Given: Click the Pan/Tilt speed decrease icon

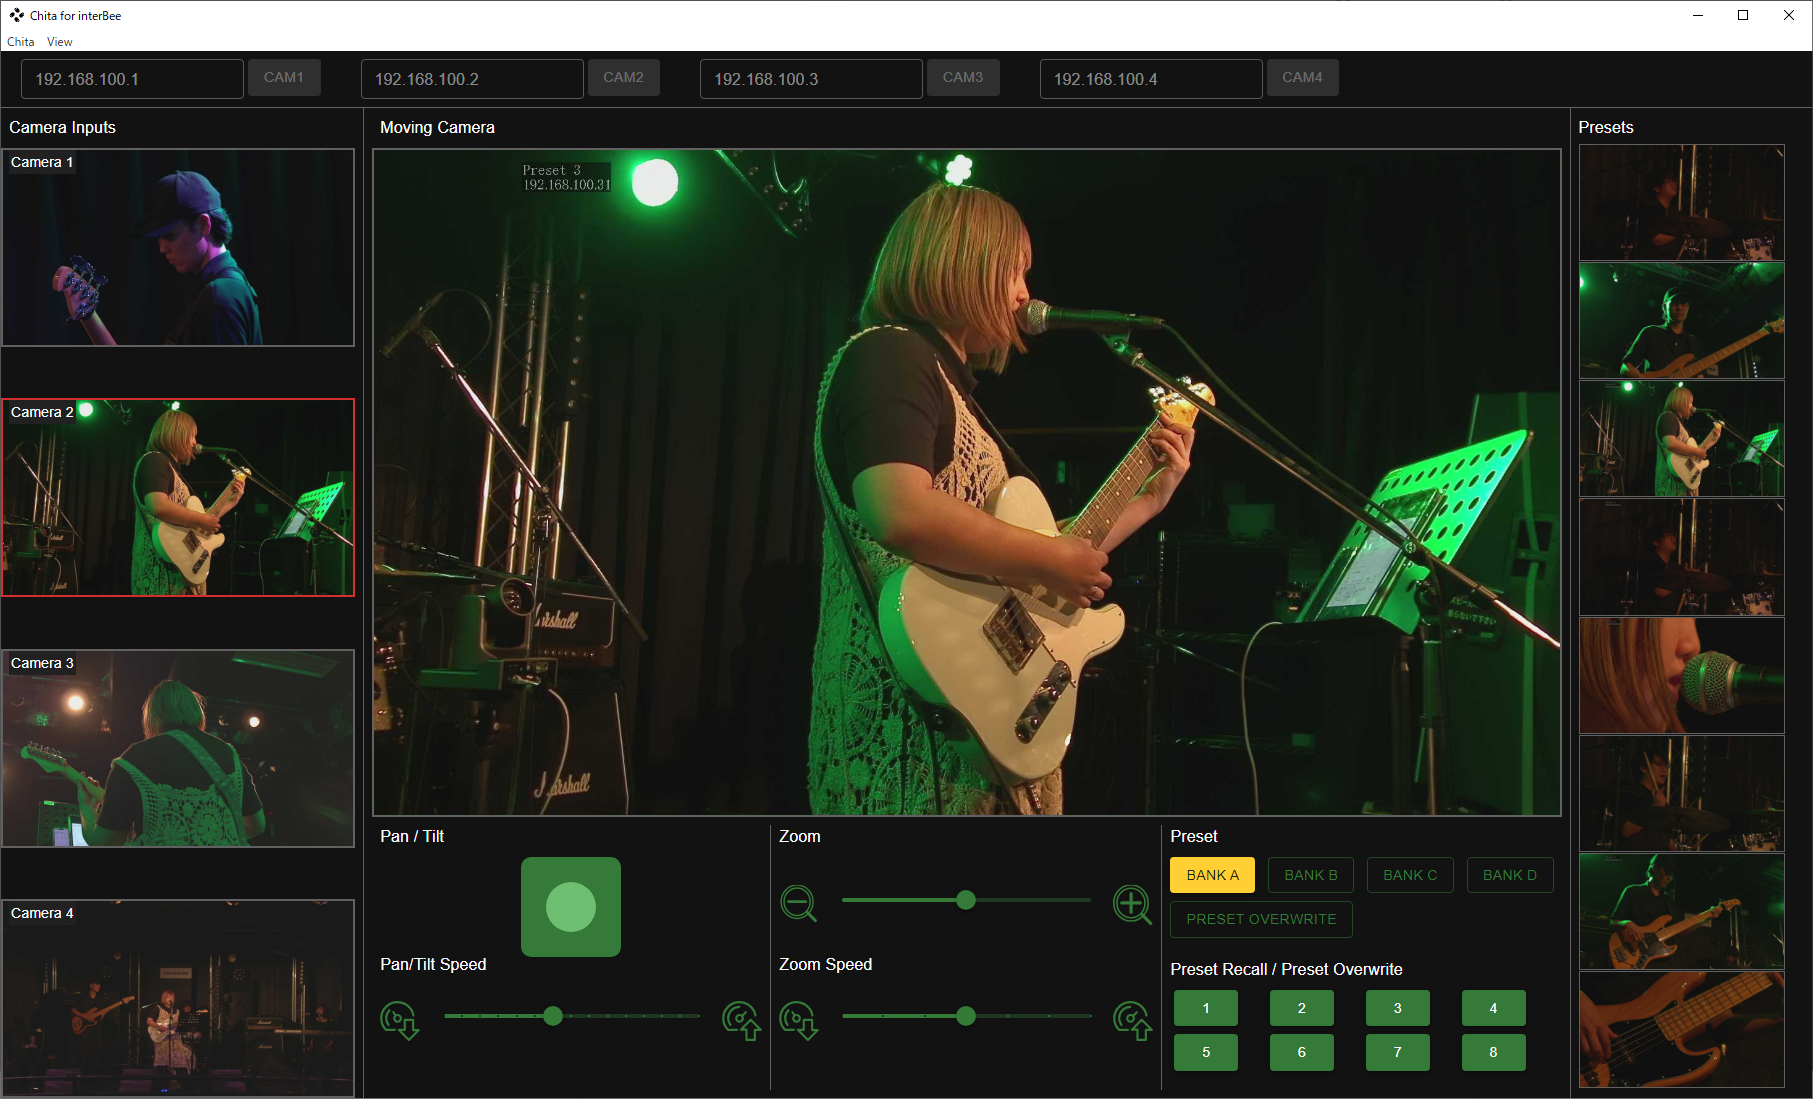Looking at the screenshot, I should pyautogui.click(x=399, y=1020).
